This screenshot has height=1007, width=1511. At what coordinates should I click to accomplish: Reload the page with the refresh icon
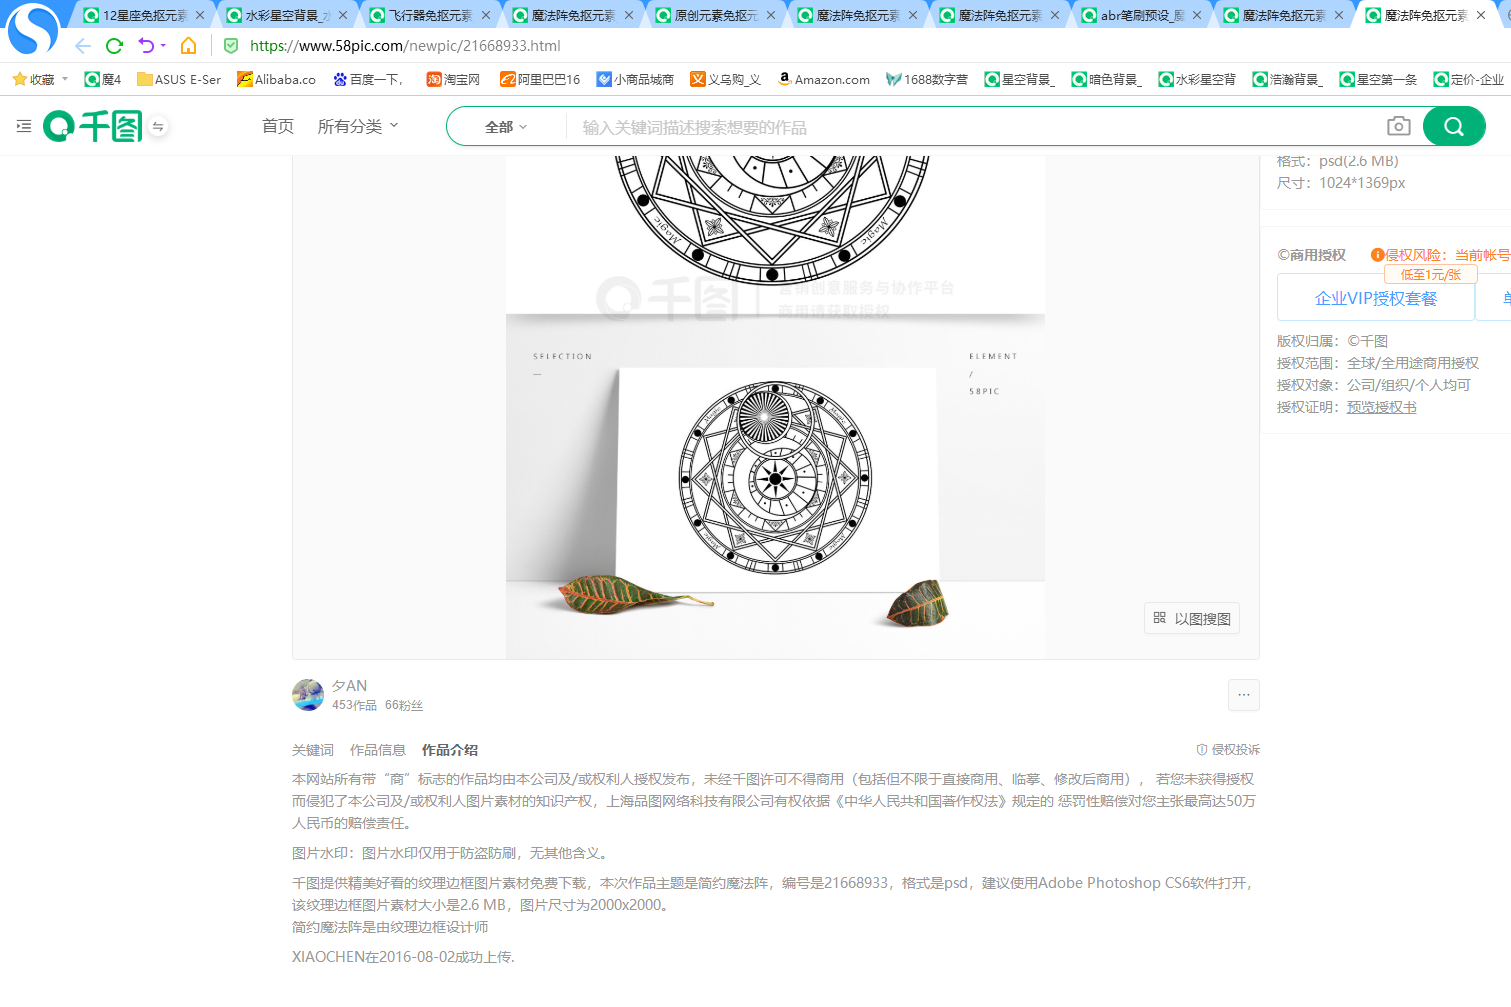tap(114, 46)
